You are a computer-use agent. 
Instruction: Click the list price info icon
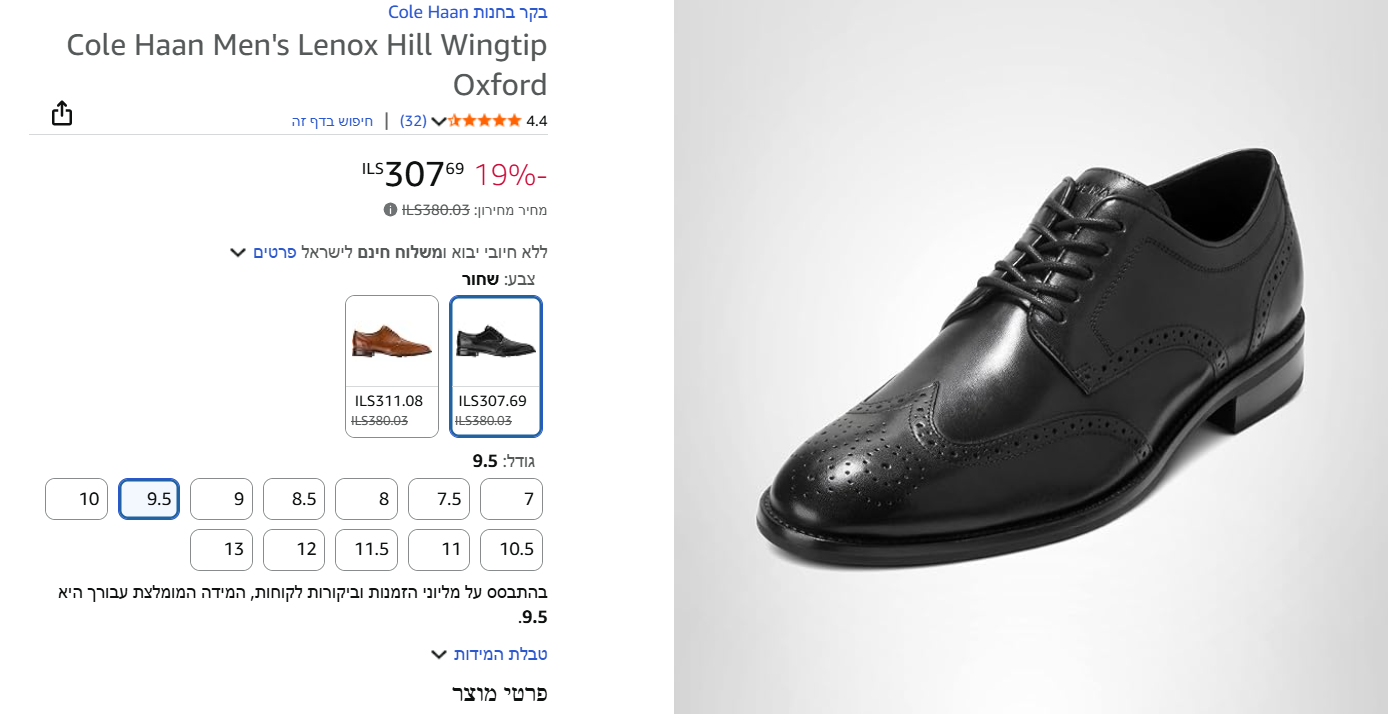(390, 210)
